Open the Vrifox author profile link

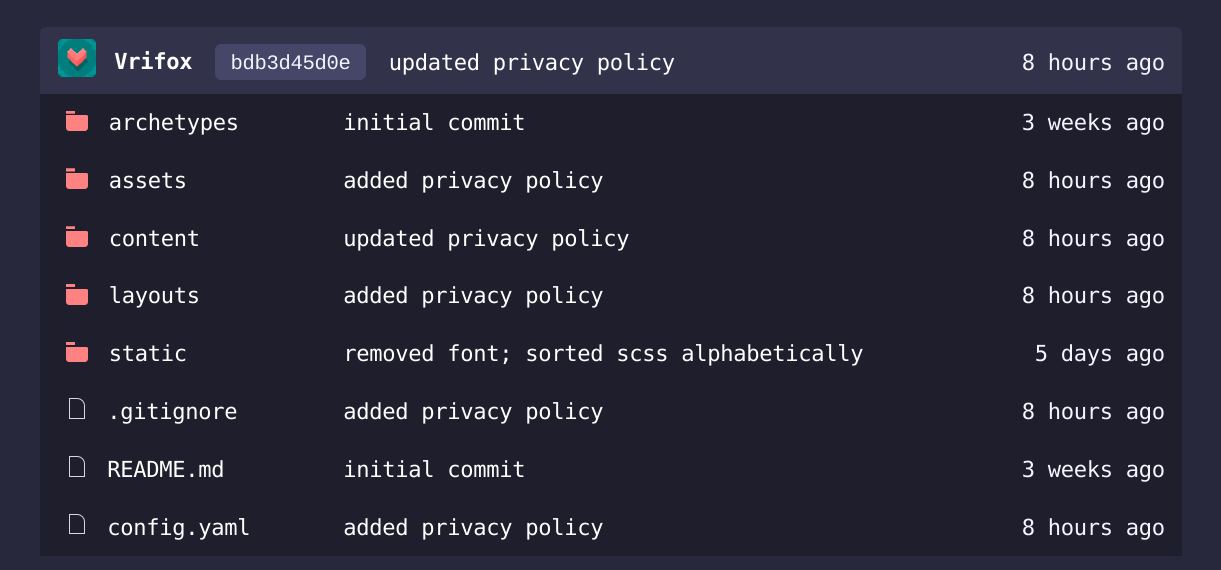tap(153, 62)
